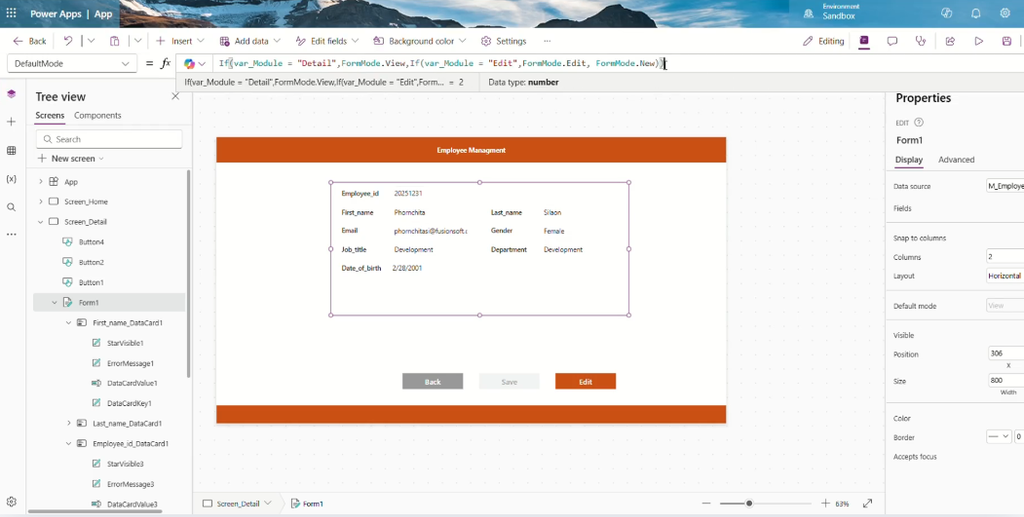Open the Data pane icon in left rail
Screen dimensions: 1024x517
point(11,151)
